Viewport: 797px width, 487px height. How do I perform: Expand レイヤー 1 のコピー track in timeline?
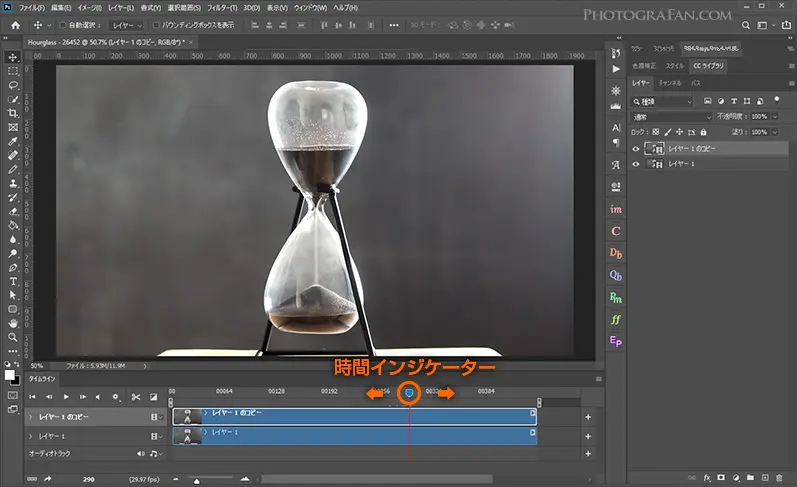pyautogui.click(x=30, y=417)
